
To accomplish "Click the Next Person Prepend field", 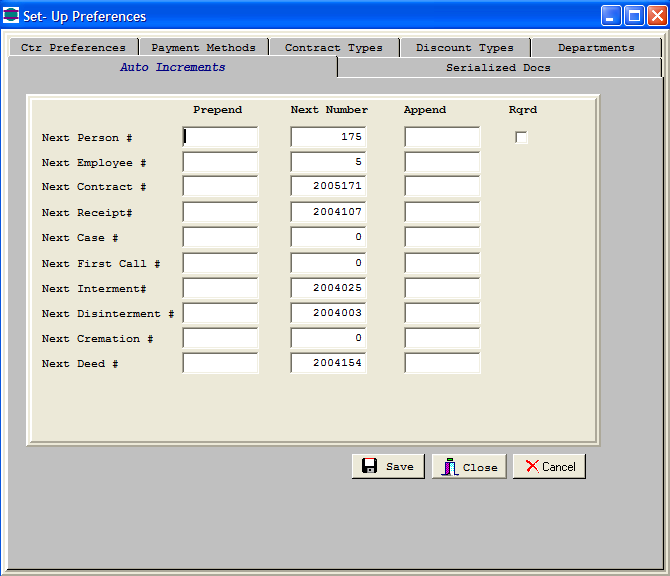I will [x=220, y=138].
